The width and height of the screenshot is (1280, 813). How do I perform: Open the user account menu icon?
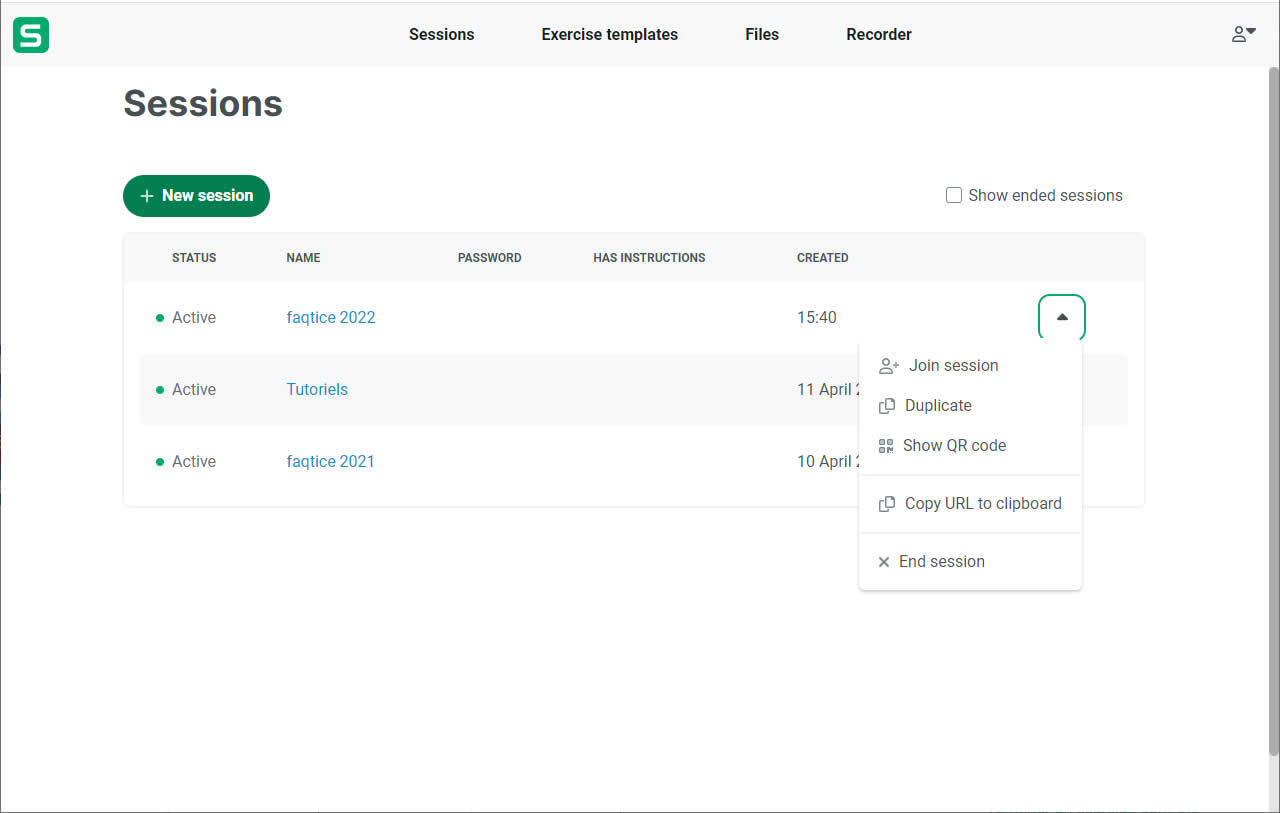(1243, 34)
